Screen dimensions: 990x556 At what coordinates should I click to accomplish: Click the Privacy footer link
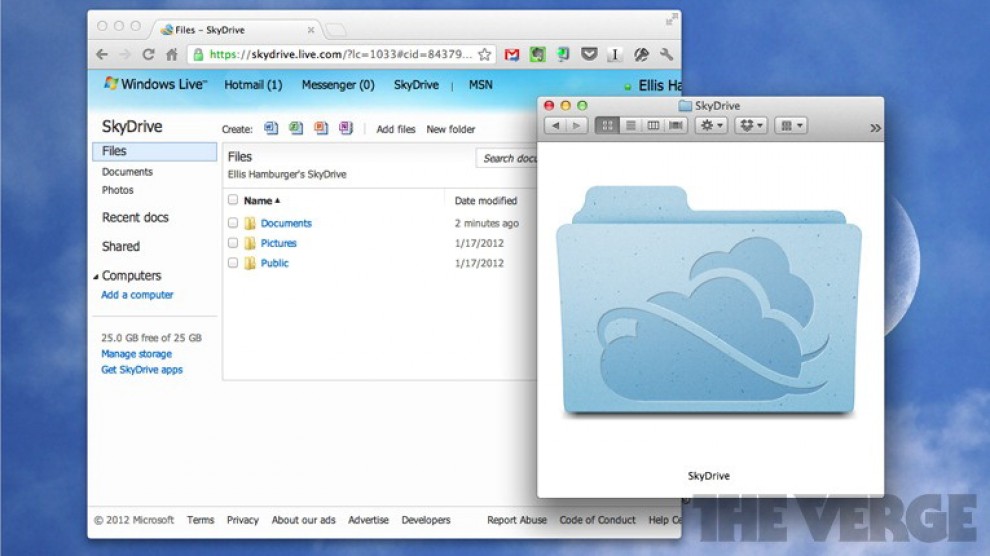pyautogui.click(x=242, y=520)
